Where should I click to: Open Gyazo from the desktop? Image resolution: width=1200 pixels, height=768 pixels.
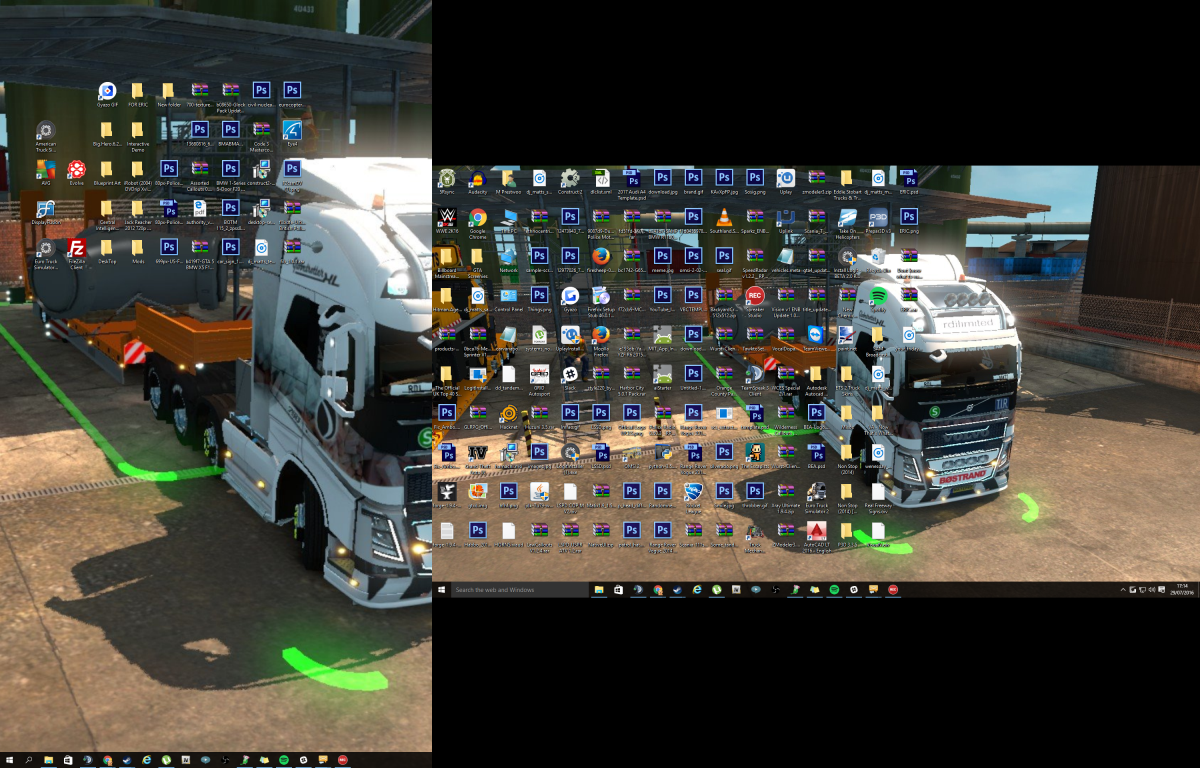tap(568, 296)
